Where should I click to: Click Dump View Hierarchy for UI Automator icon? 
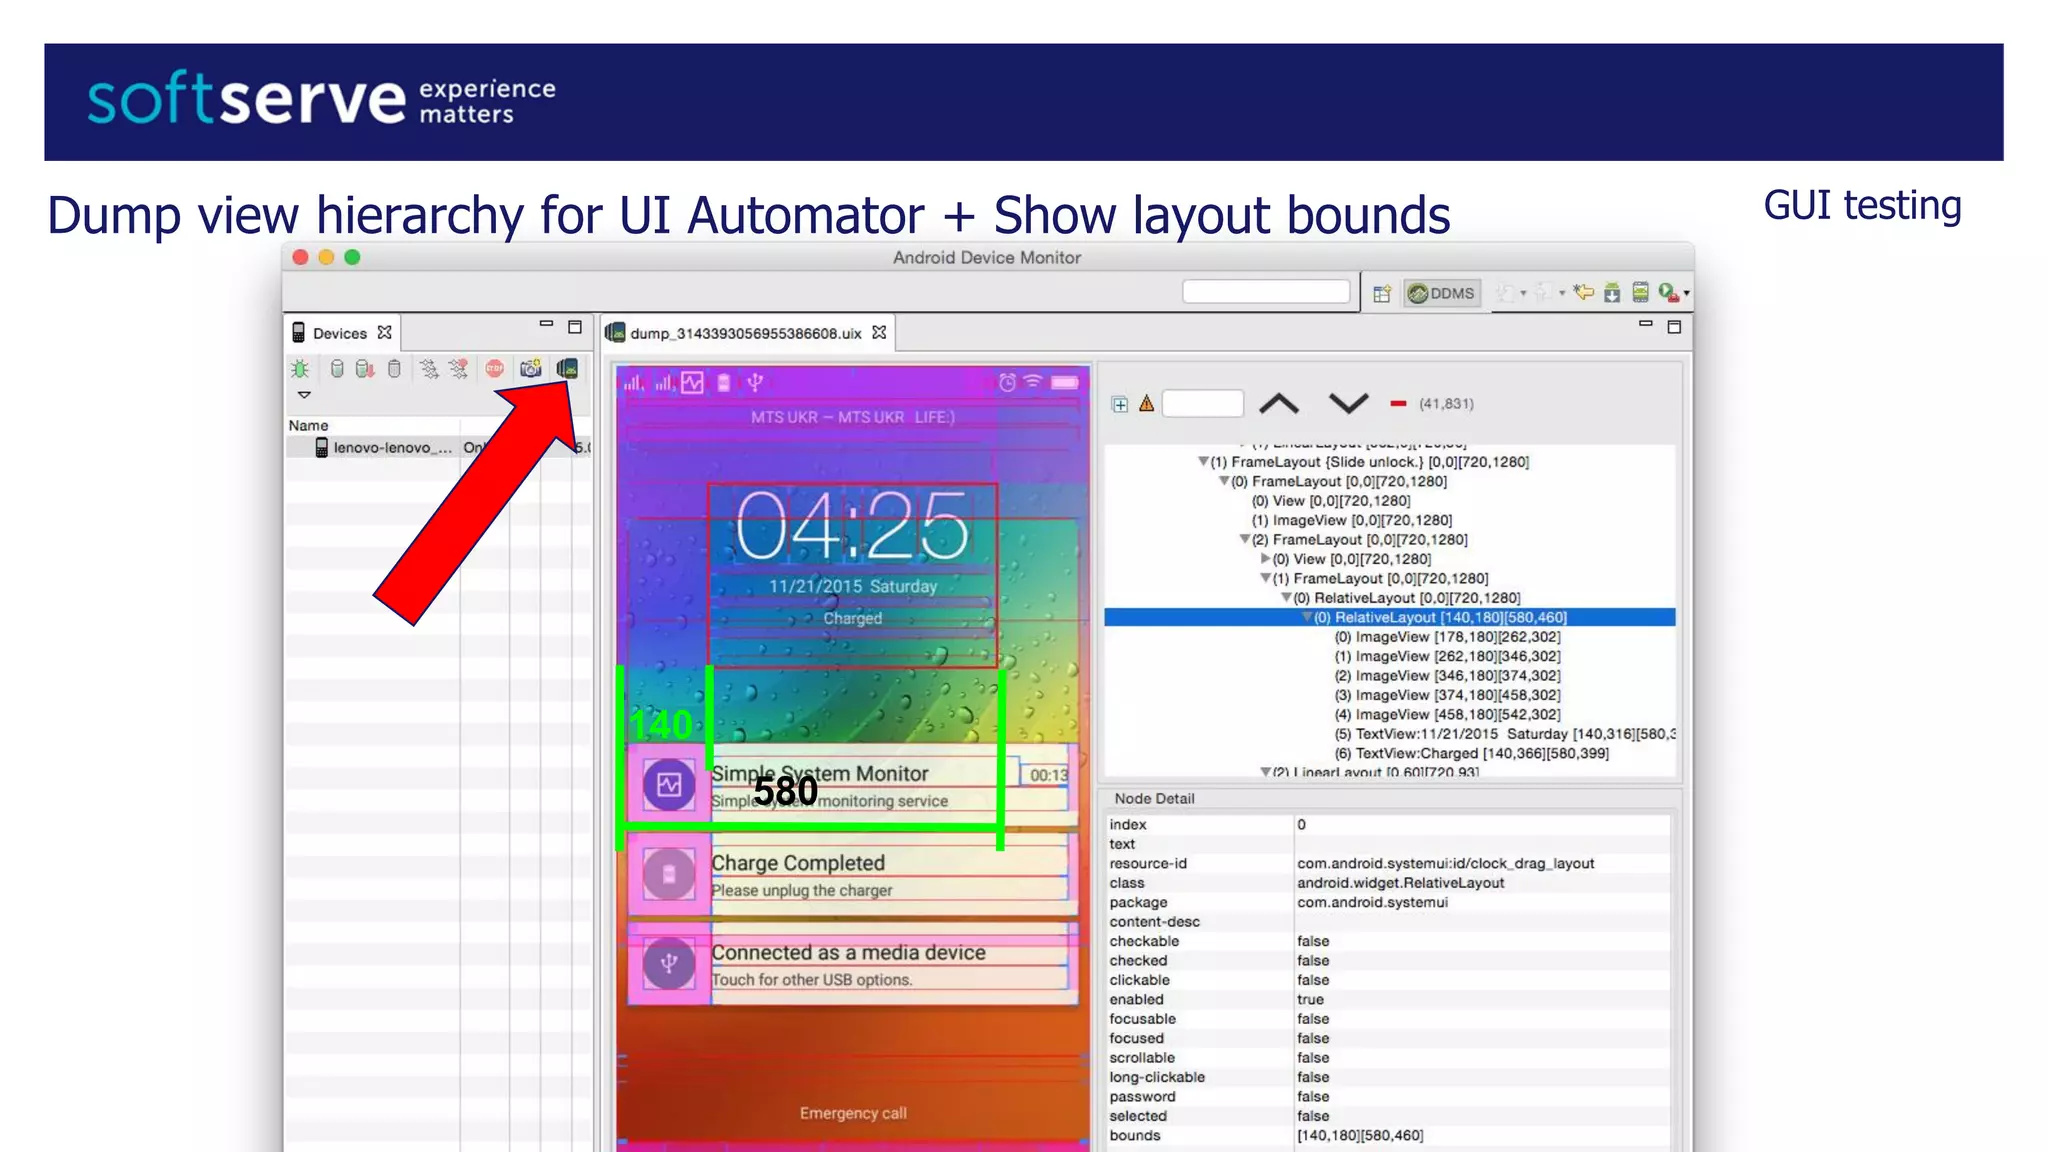click(567, 369)
